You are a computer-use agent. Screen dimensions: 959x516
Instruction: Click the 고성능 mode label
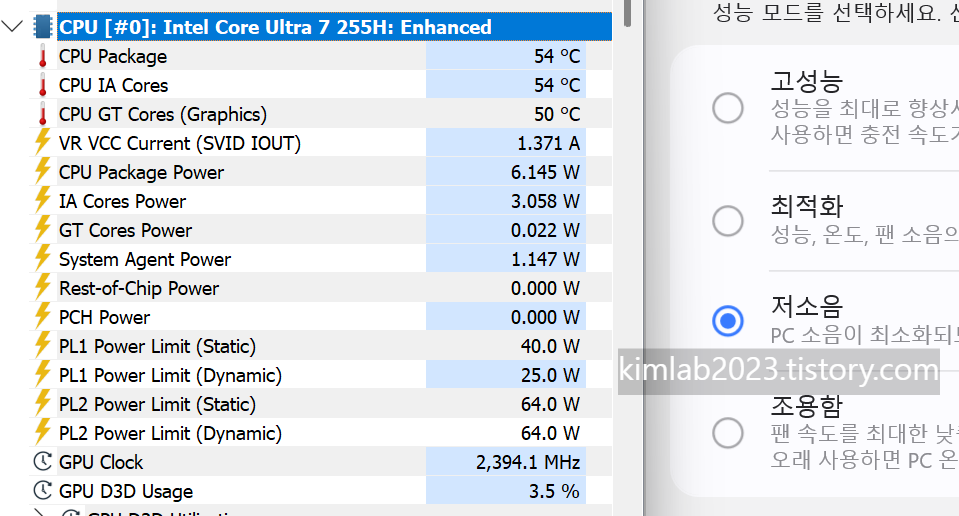[x=807, y=81]
